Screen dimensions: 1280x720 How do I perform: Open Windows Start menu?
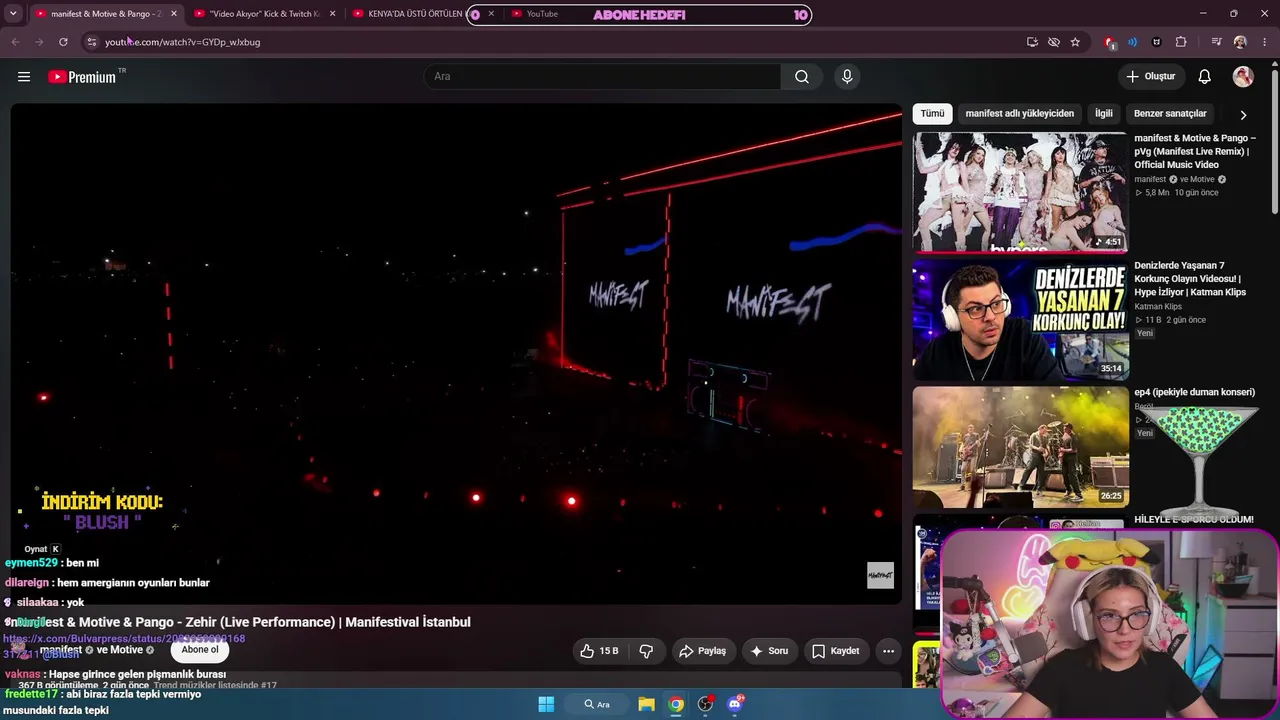(x=546, y=704)
